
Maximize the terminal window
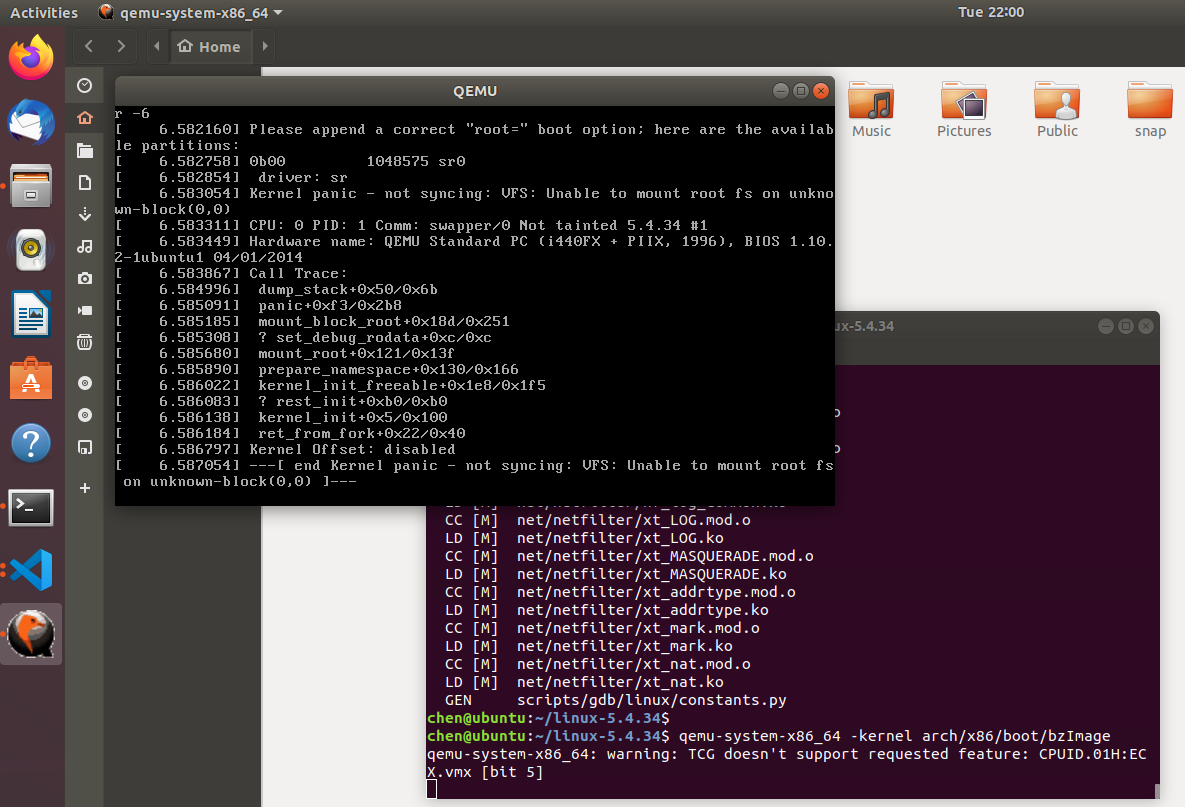tap(1125, 326)
